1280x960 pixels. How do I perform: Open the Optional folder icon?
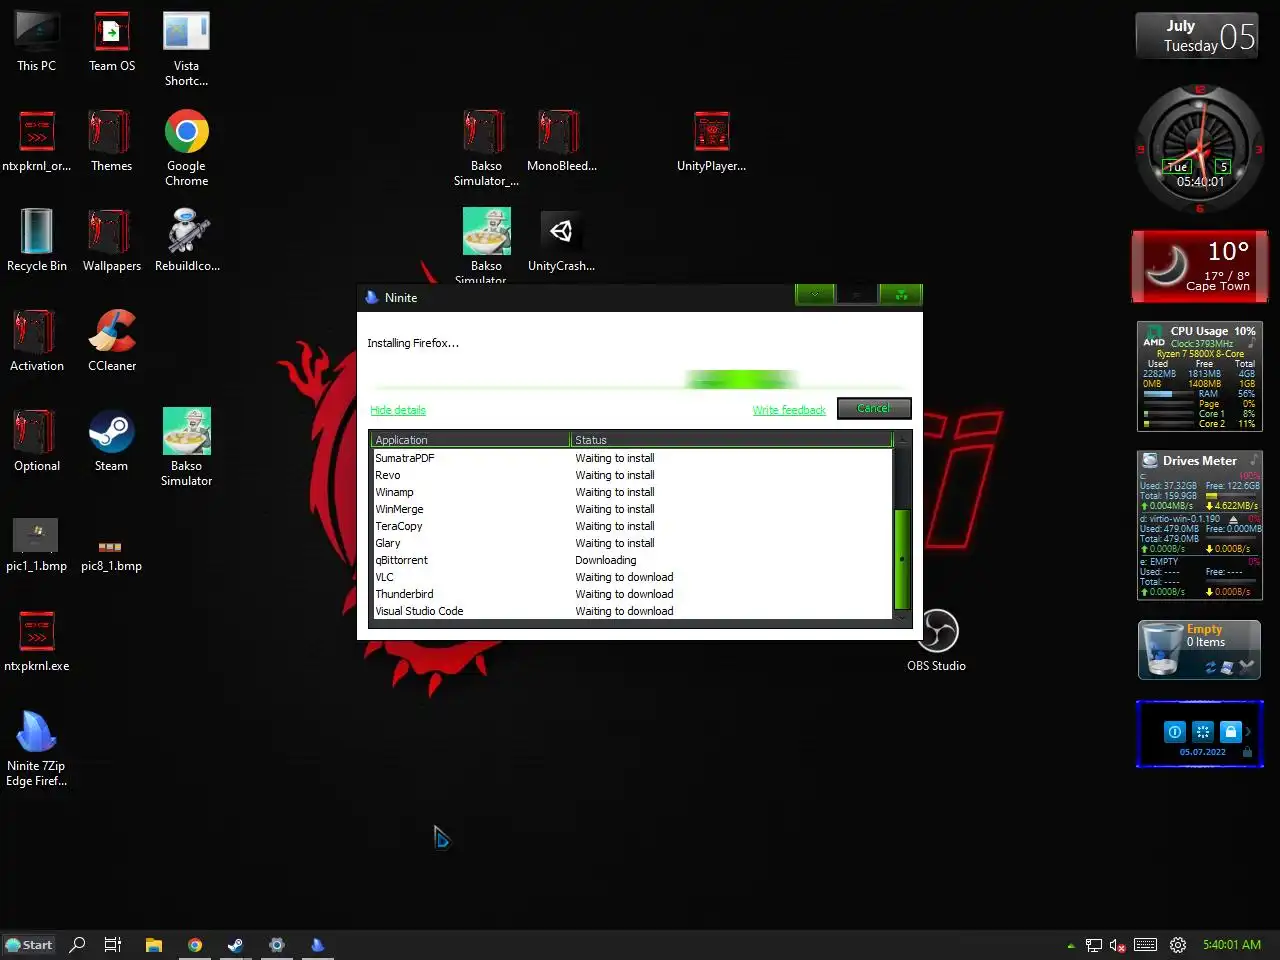[37, 441]
